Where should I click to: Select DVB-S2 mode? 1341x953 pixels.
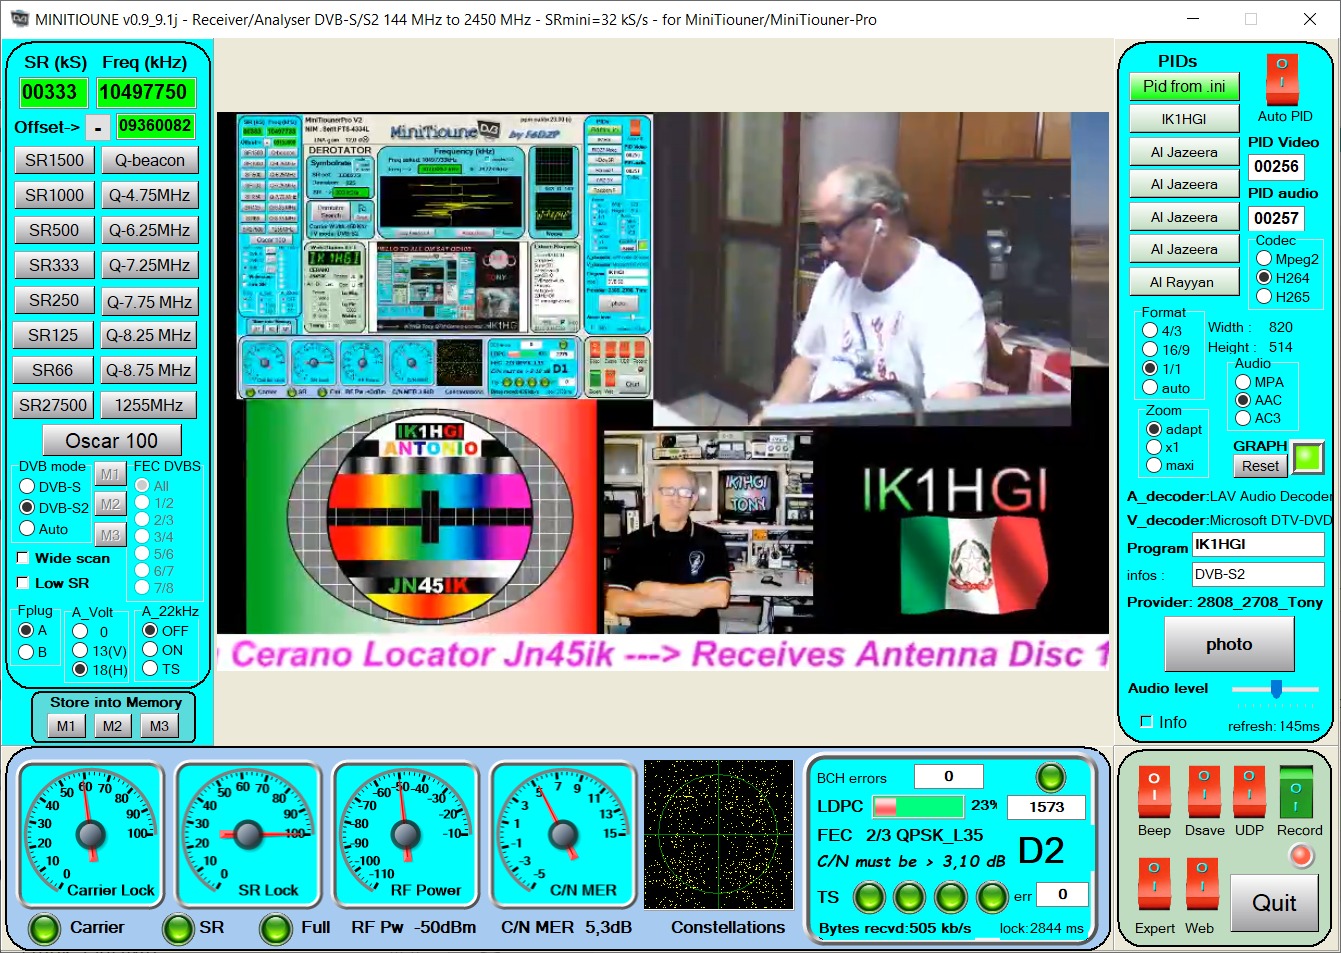coord(28,508)
